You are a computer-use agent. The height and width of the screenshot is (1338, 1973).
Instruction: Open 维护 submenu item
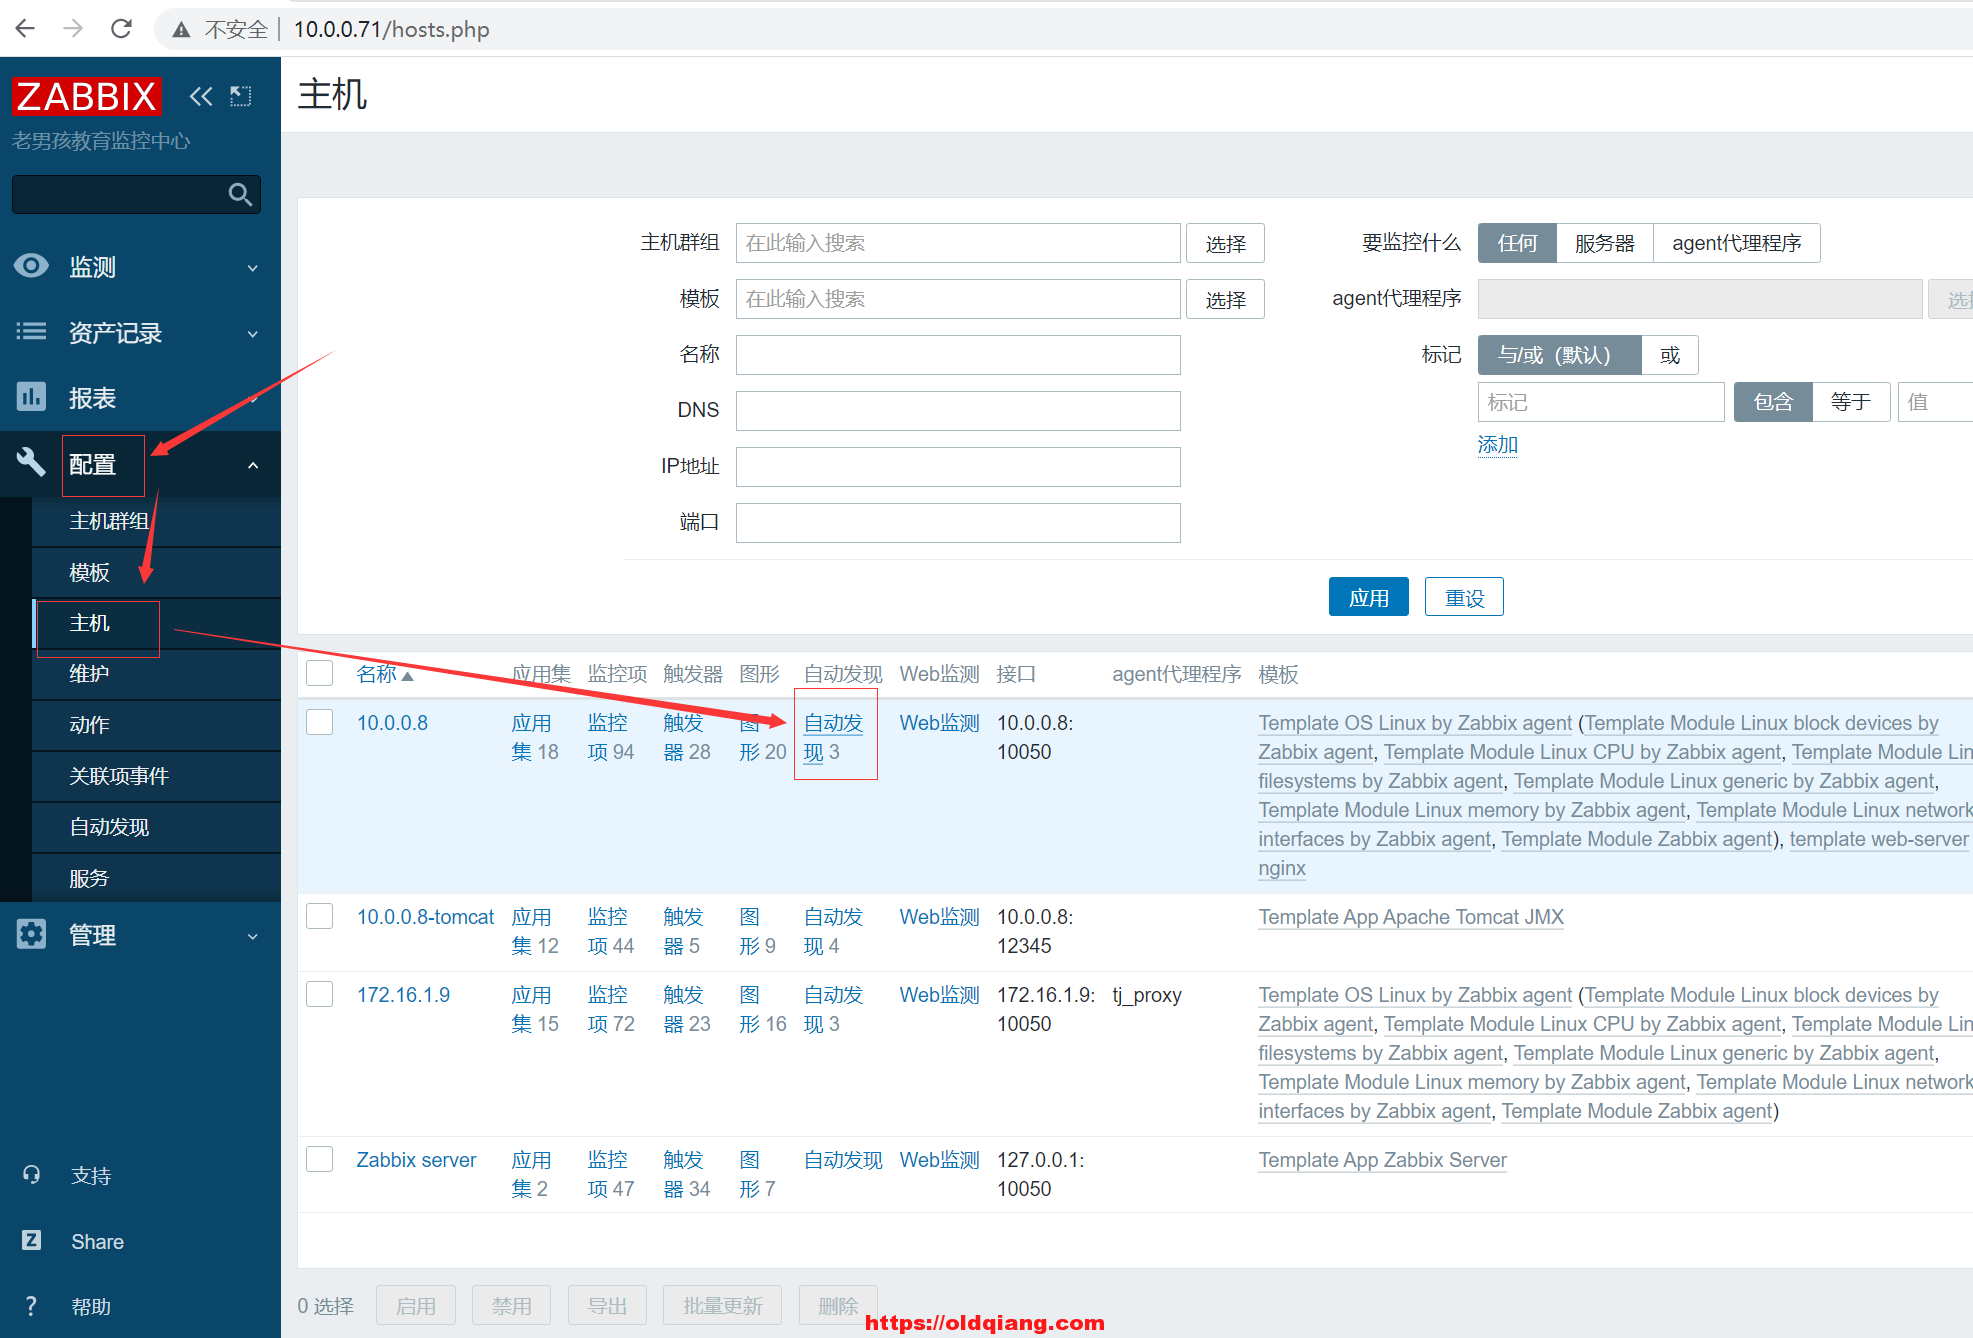[156, 674]
